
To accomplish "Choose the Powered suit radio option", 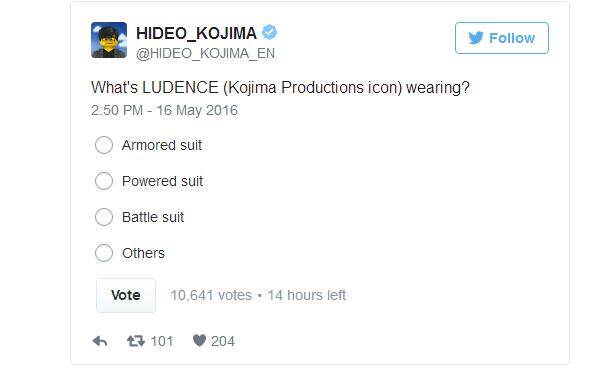I will point(104,181).
